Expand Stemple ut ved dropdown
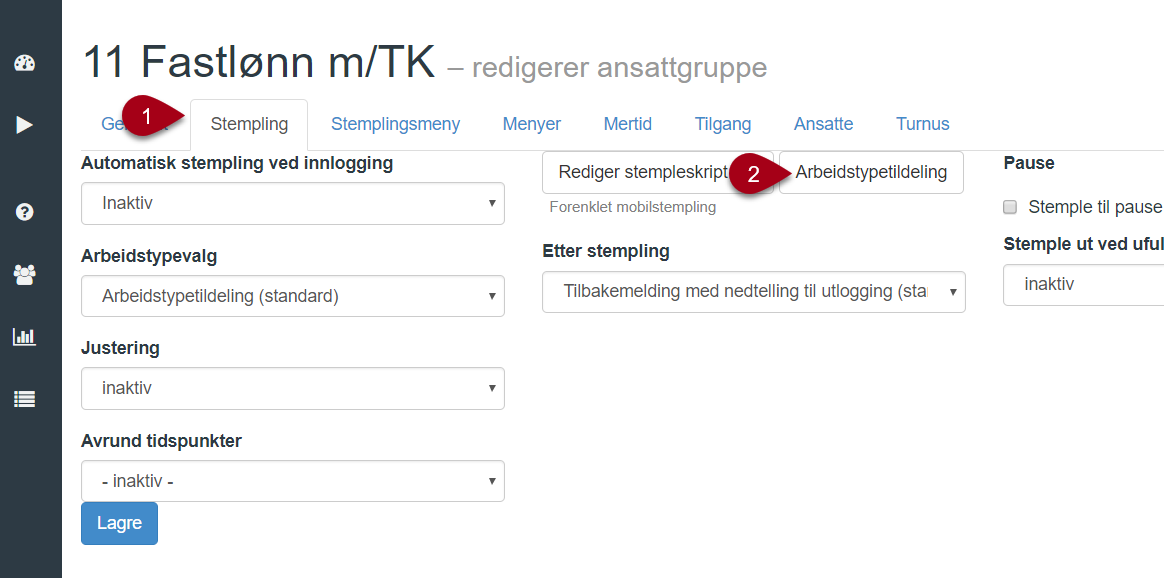 tap(1083, 285)
